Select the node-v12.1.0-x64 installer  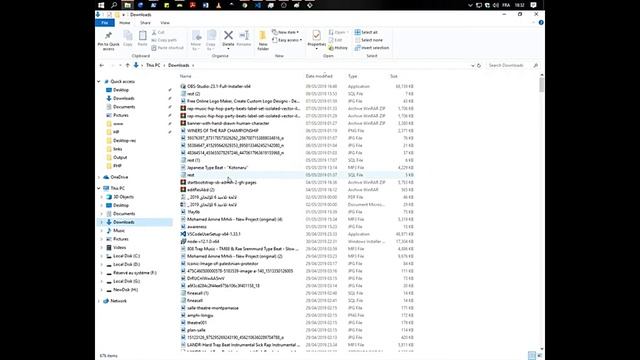(203, 242)
